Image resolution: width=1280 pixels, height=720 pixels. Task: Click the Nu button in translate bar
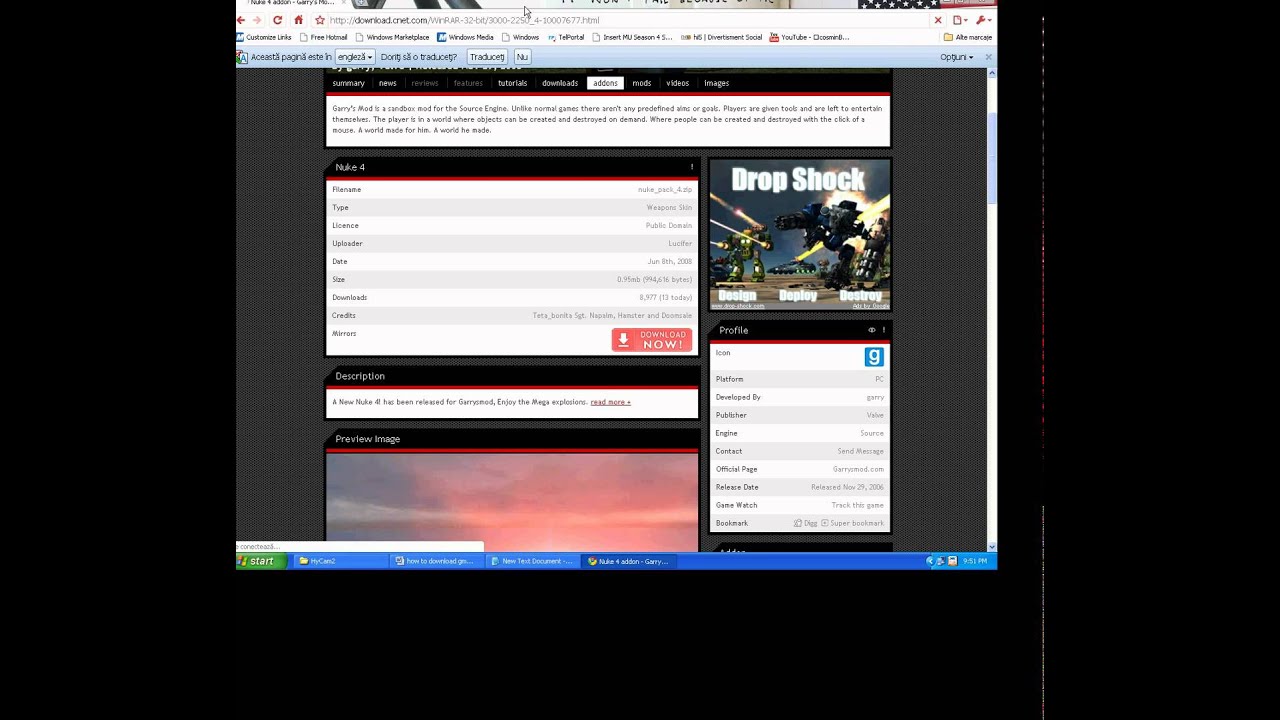[x=522, y=57]
